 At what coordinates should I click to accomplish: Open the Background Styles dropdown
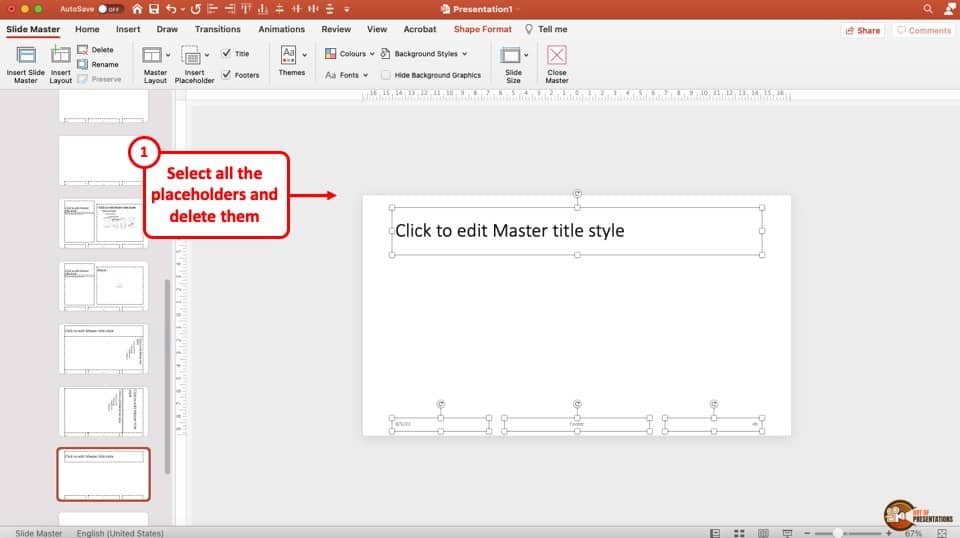[424, 53]
